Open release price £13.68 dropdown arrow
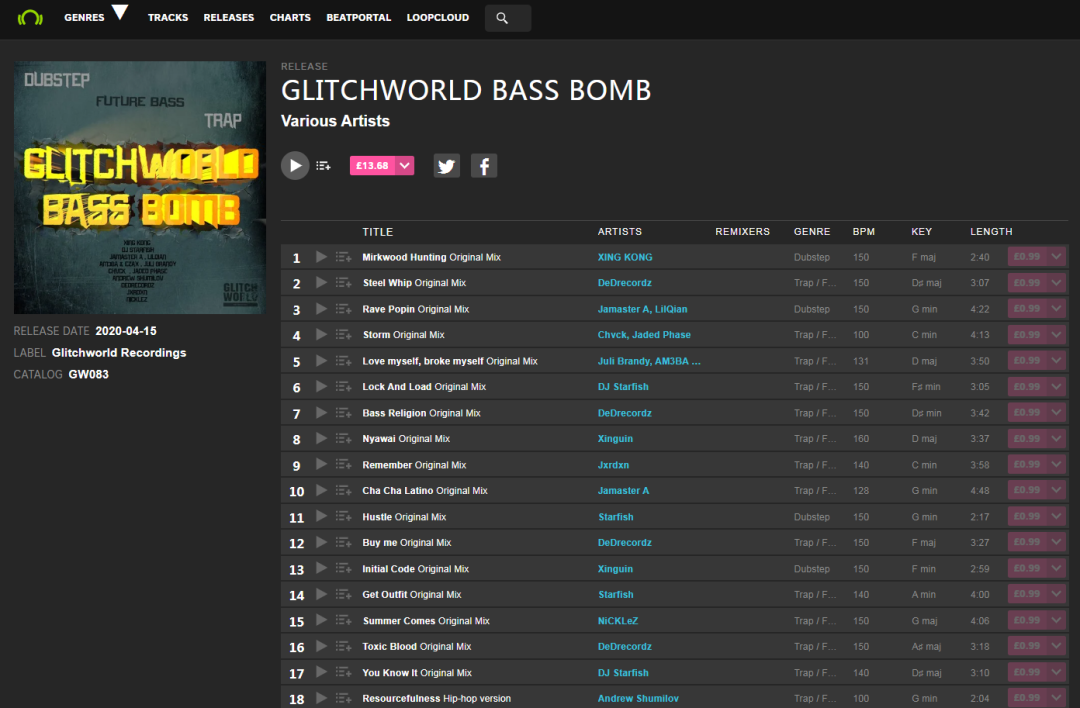The image size is (1080, 708). point(405,165)
